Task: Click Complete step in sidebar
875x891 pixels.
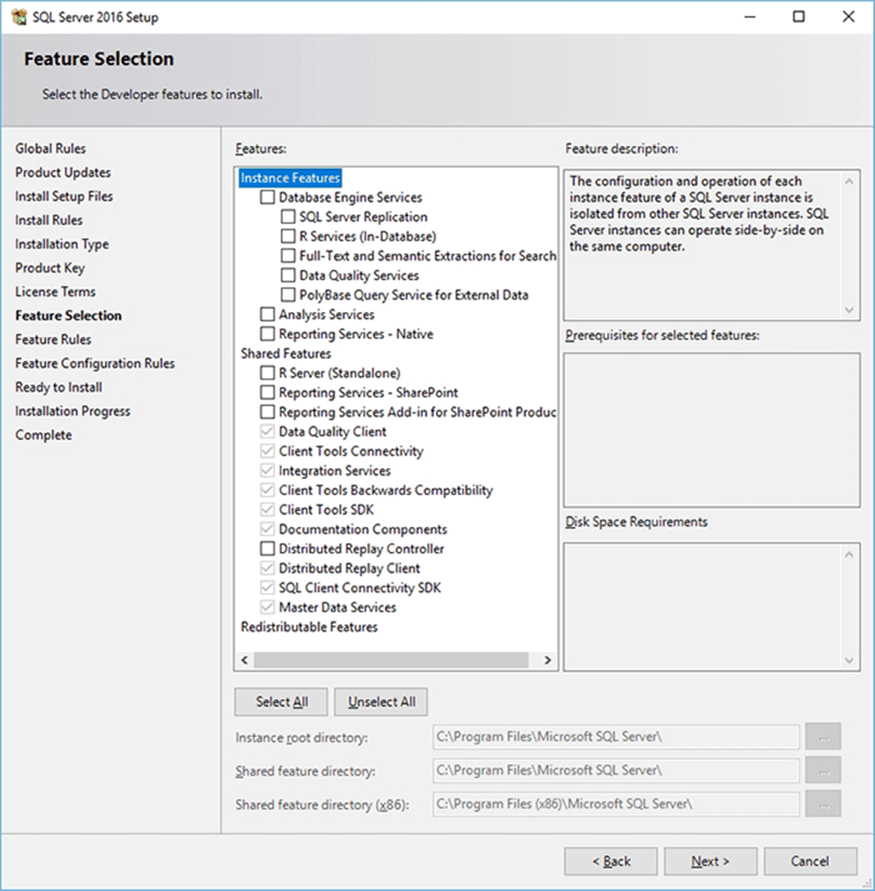Action: point(44,435)
